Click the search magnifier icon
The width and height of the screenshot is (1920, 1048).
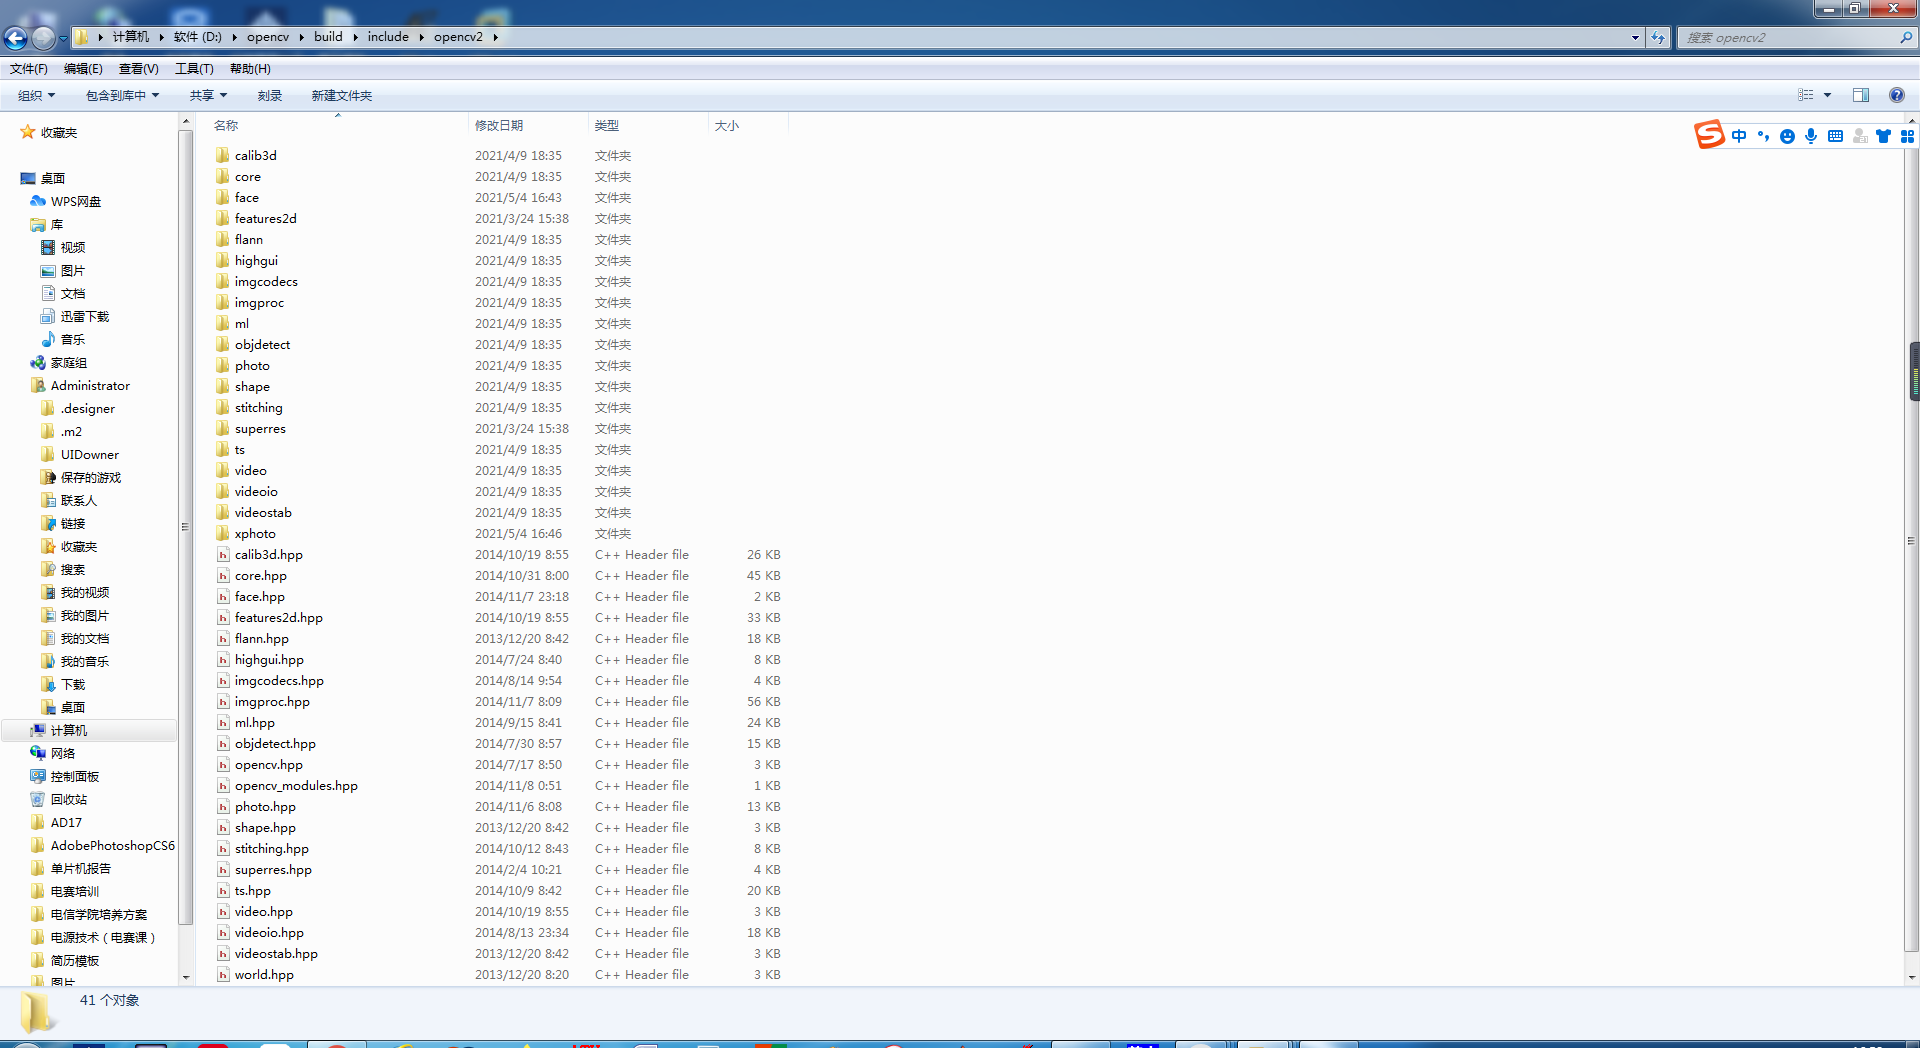[x=1906, y=37]
